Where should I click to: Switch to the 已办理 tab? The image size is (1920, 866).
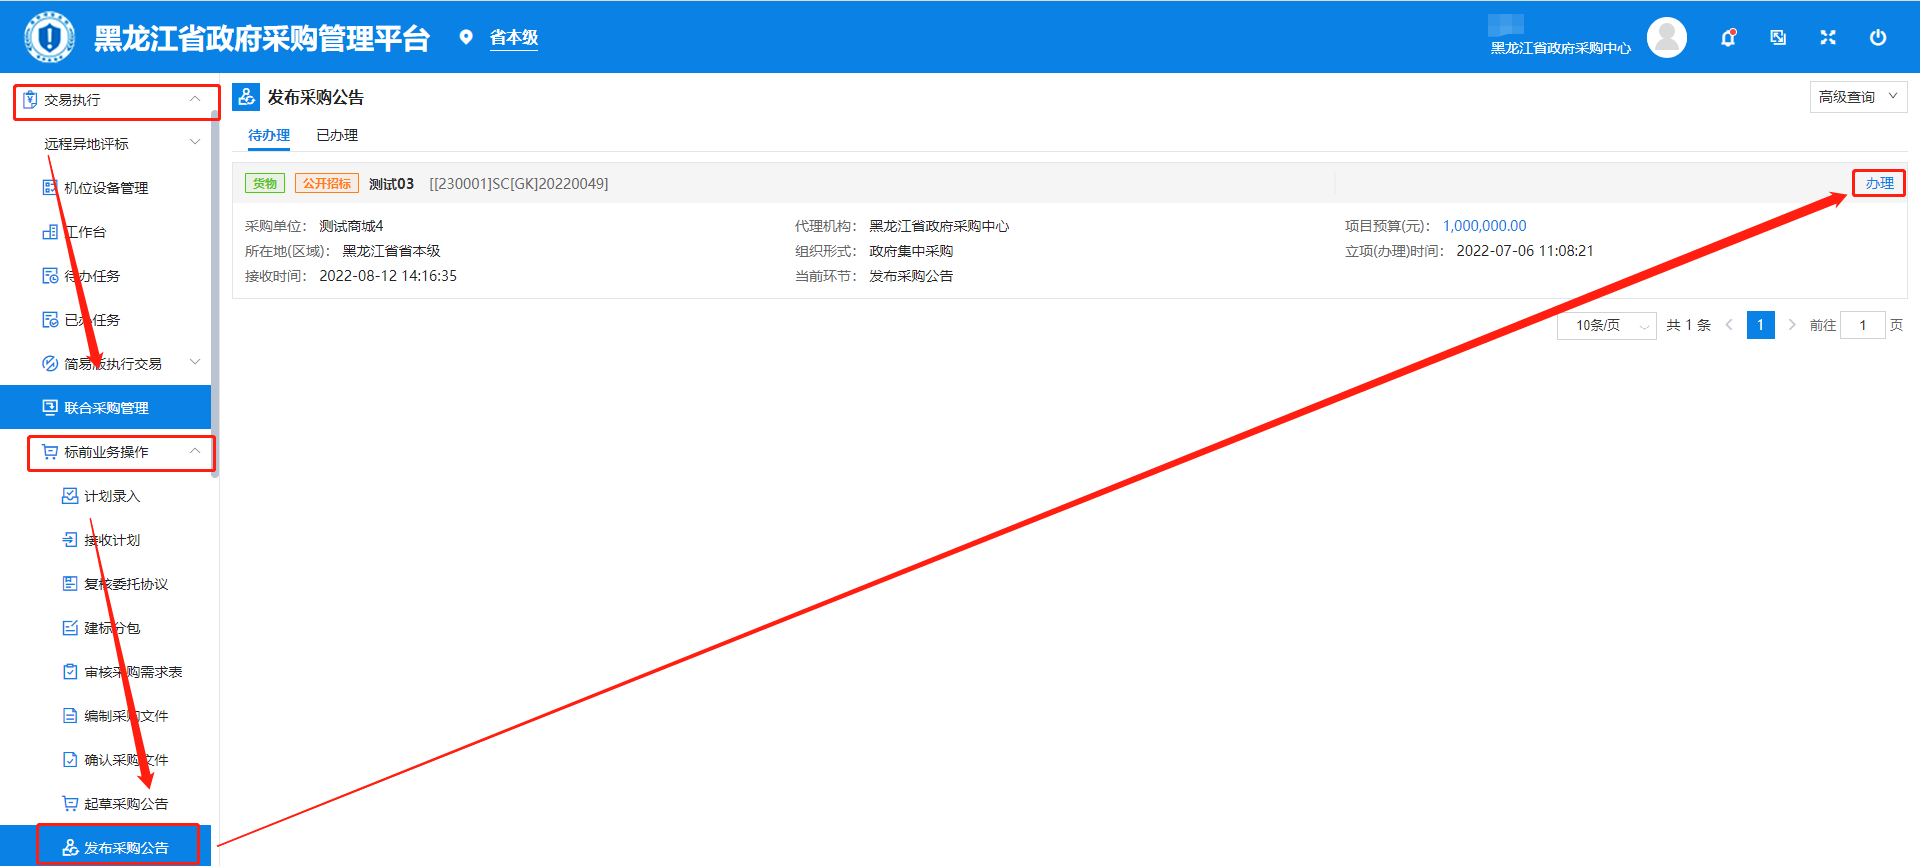(x=337, y=135)
